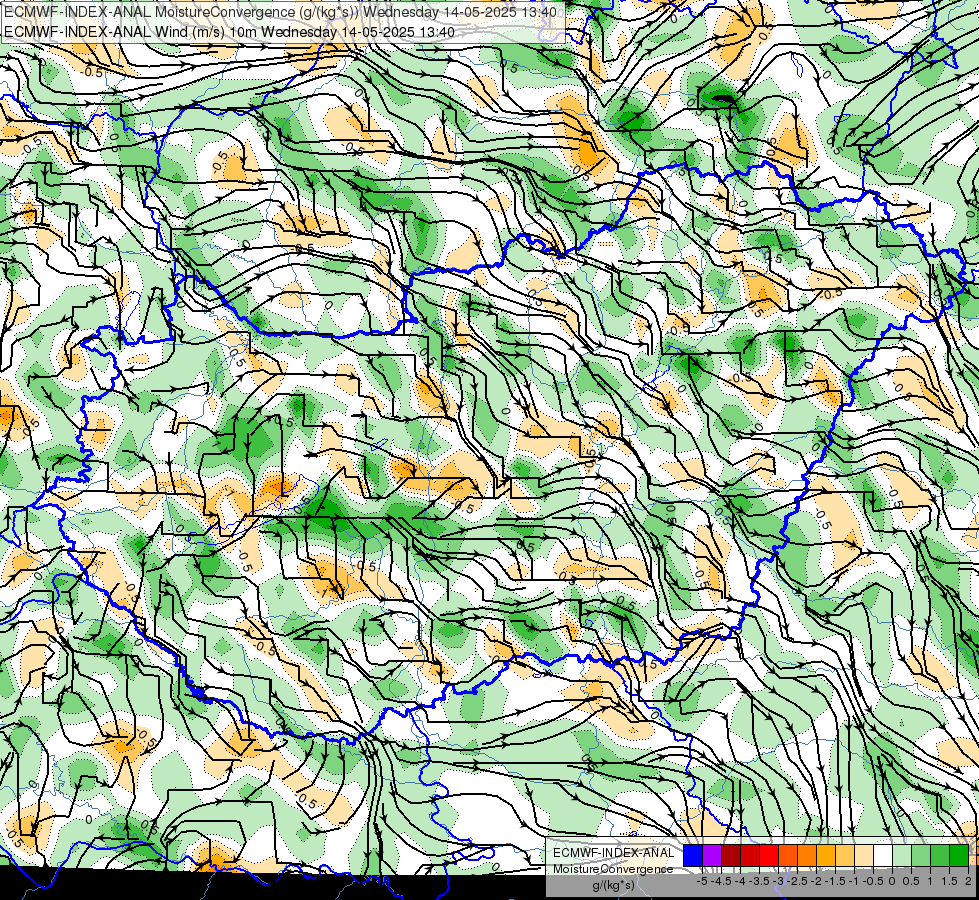The height and width of the screenshot is (900, 979).
Task: Click the -1.5 tick label on legend scale
Action: click(x=835, y=881)
